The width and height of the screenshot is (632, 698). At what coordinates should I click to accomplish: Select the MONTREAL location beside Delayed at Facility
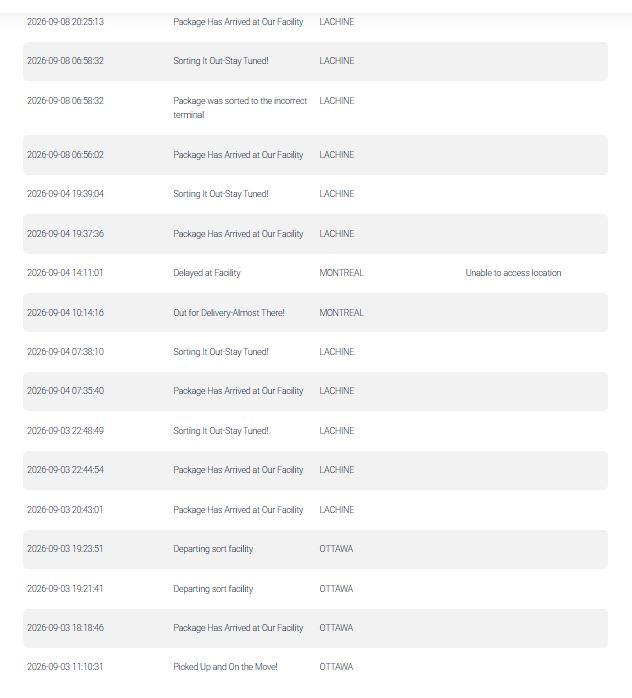click(x=341, y=273)
